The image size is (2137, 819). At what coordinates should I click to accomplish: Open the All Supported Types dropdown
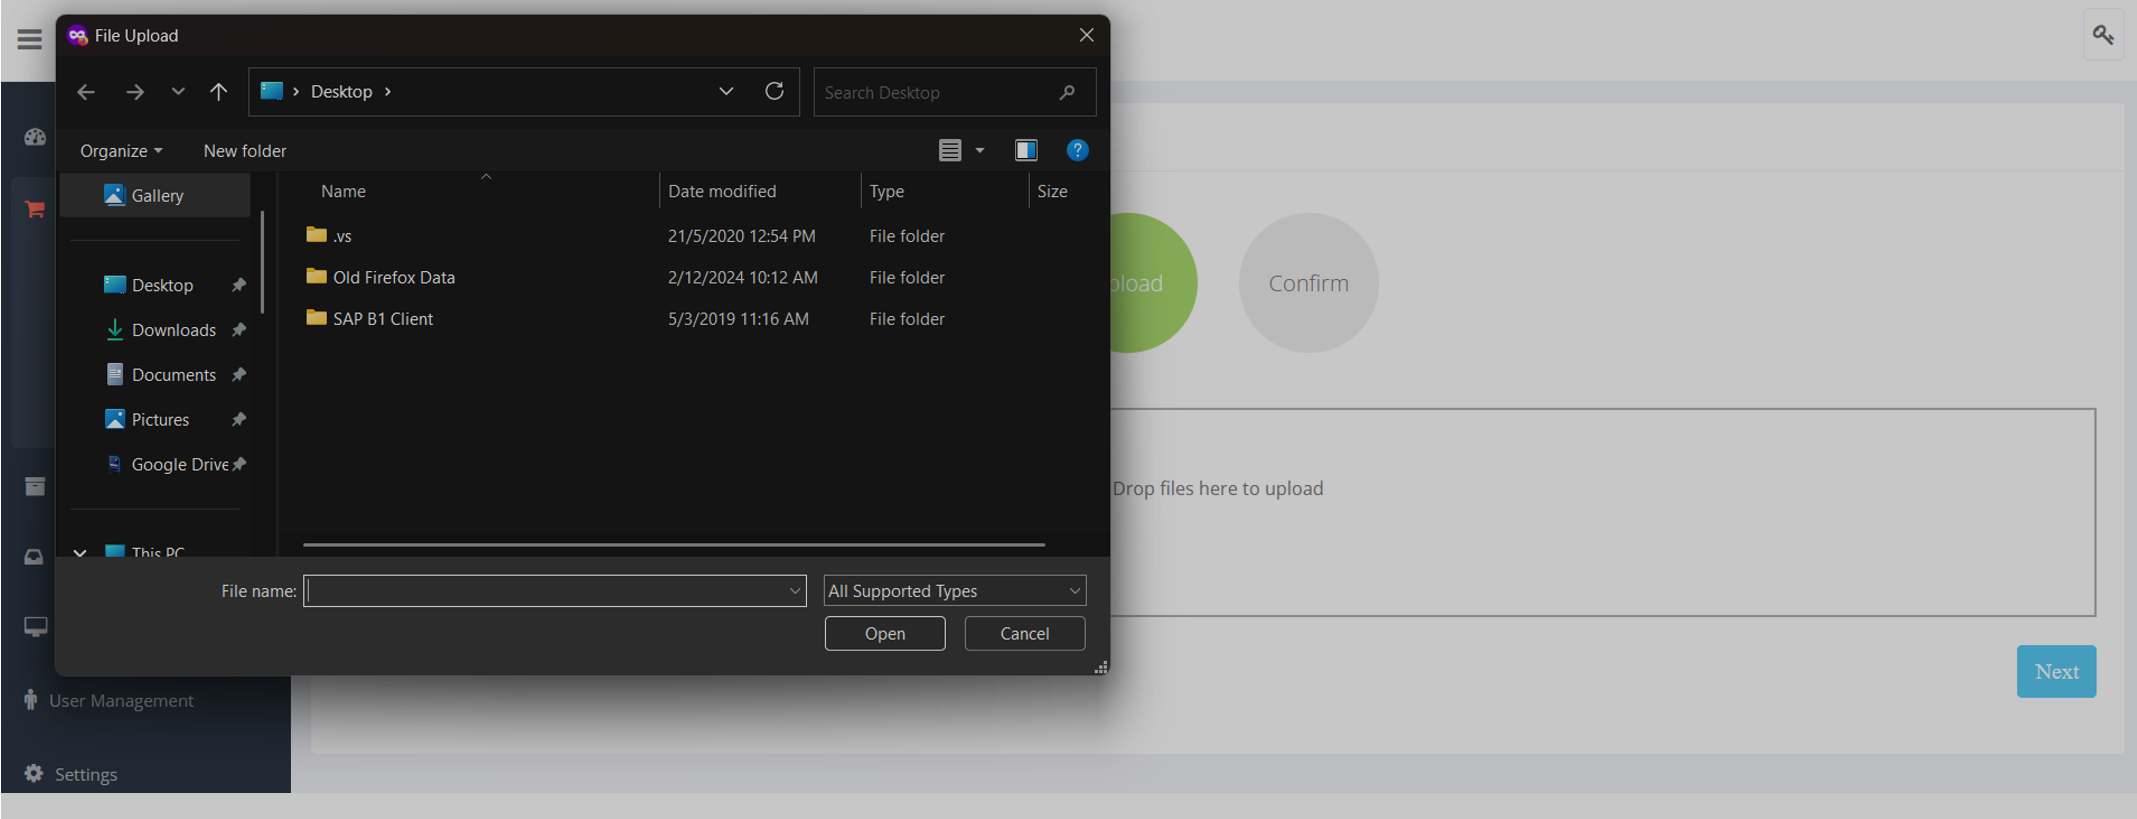[x=954, y=591]
